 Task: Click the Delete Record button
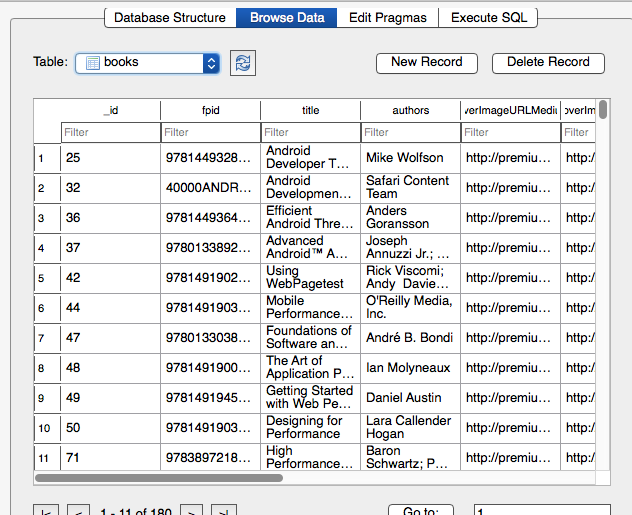pyautogui.click(x=548, y=63)
